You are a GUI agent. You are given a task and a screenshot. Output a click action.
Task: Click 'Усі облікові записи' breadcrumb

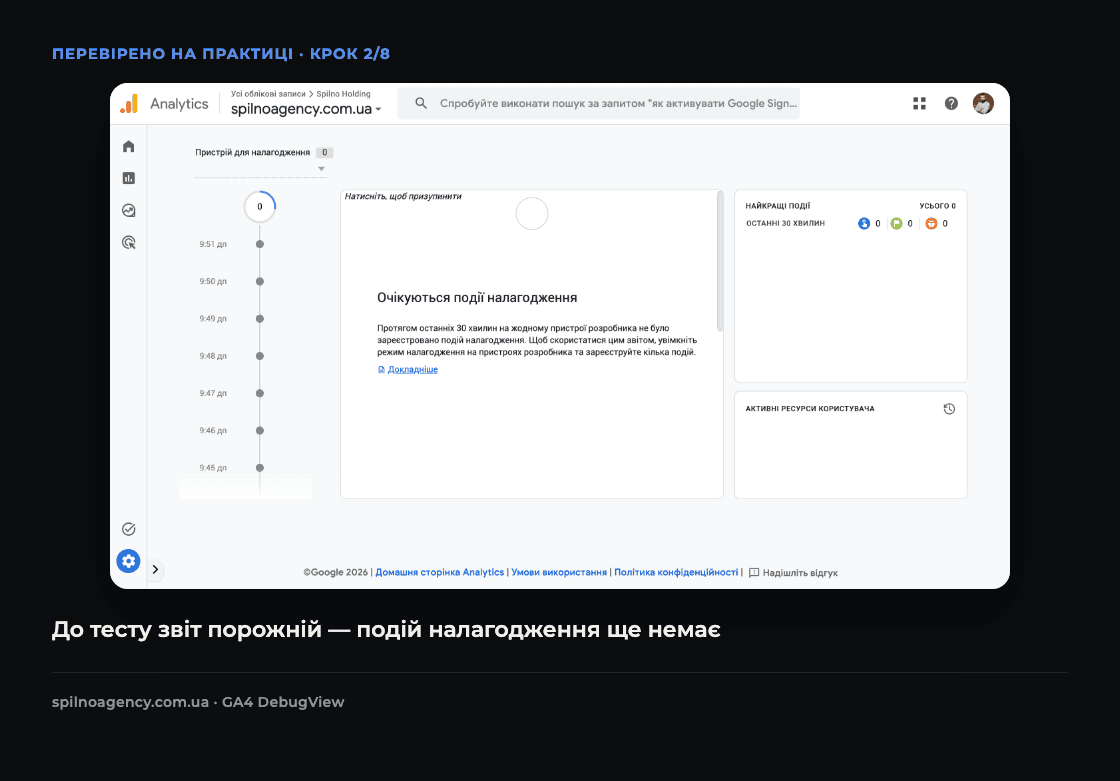pos(268,94)
